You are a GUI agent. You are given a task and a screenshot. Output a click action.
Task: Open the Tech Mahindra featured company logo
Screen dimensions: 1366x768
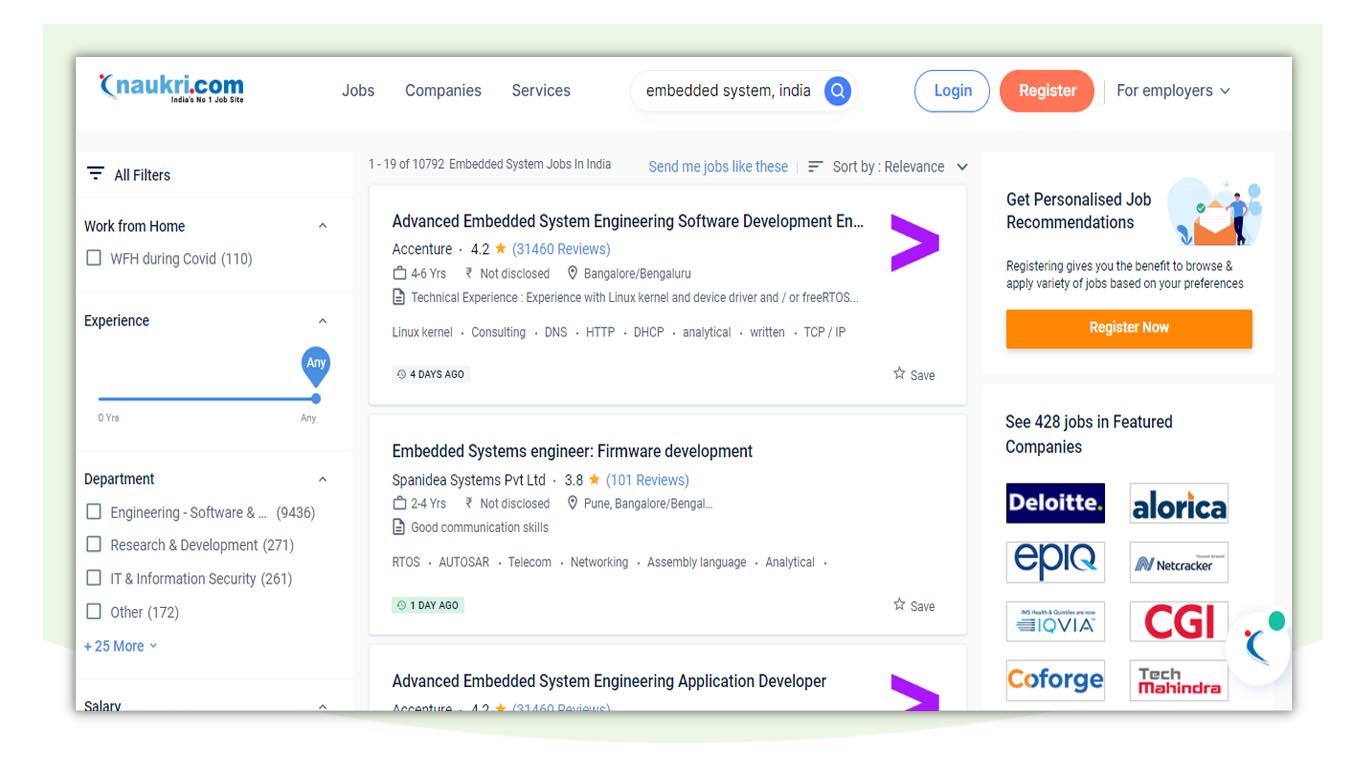[1179, 680]
